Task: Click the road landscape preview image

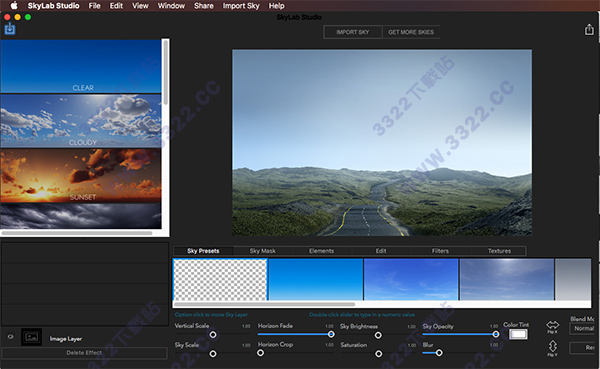Action: [382, 142]
